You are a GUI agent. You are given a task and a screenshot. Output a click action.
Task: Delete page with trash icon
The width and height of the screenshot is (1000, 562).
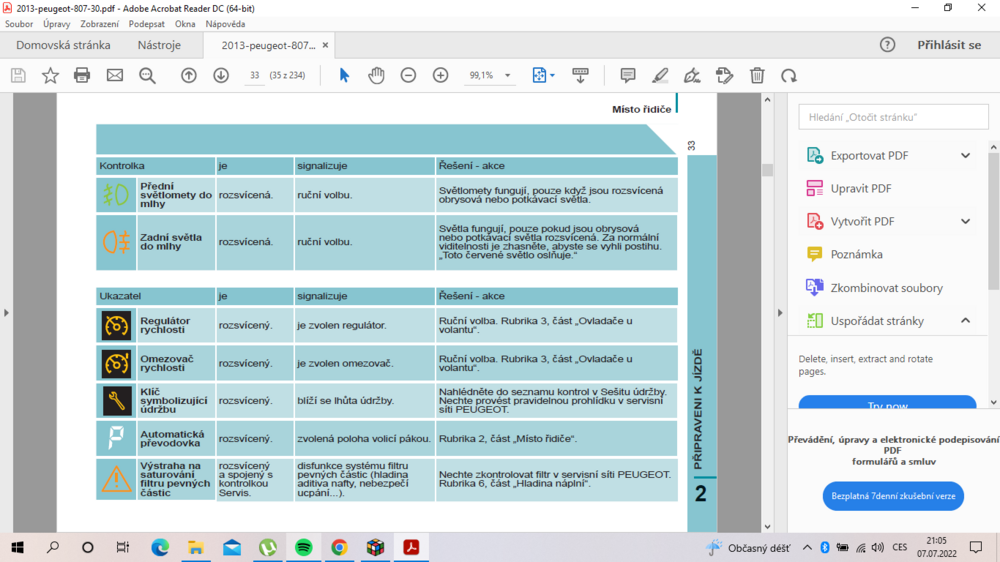(757, 75)
